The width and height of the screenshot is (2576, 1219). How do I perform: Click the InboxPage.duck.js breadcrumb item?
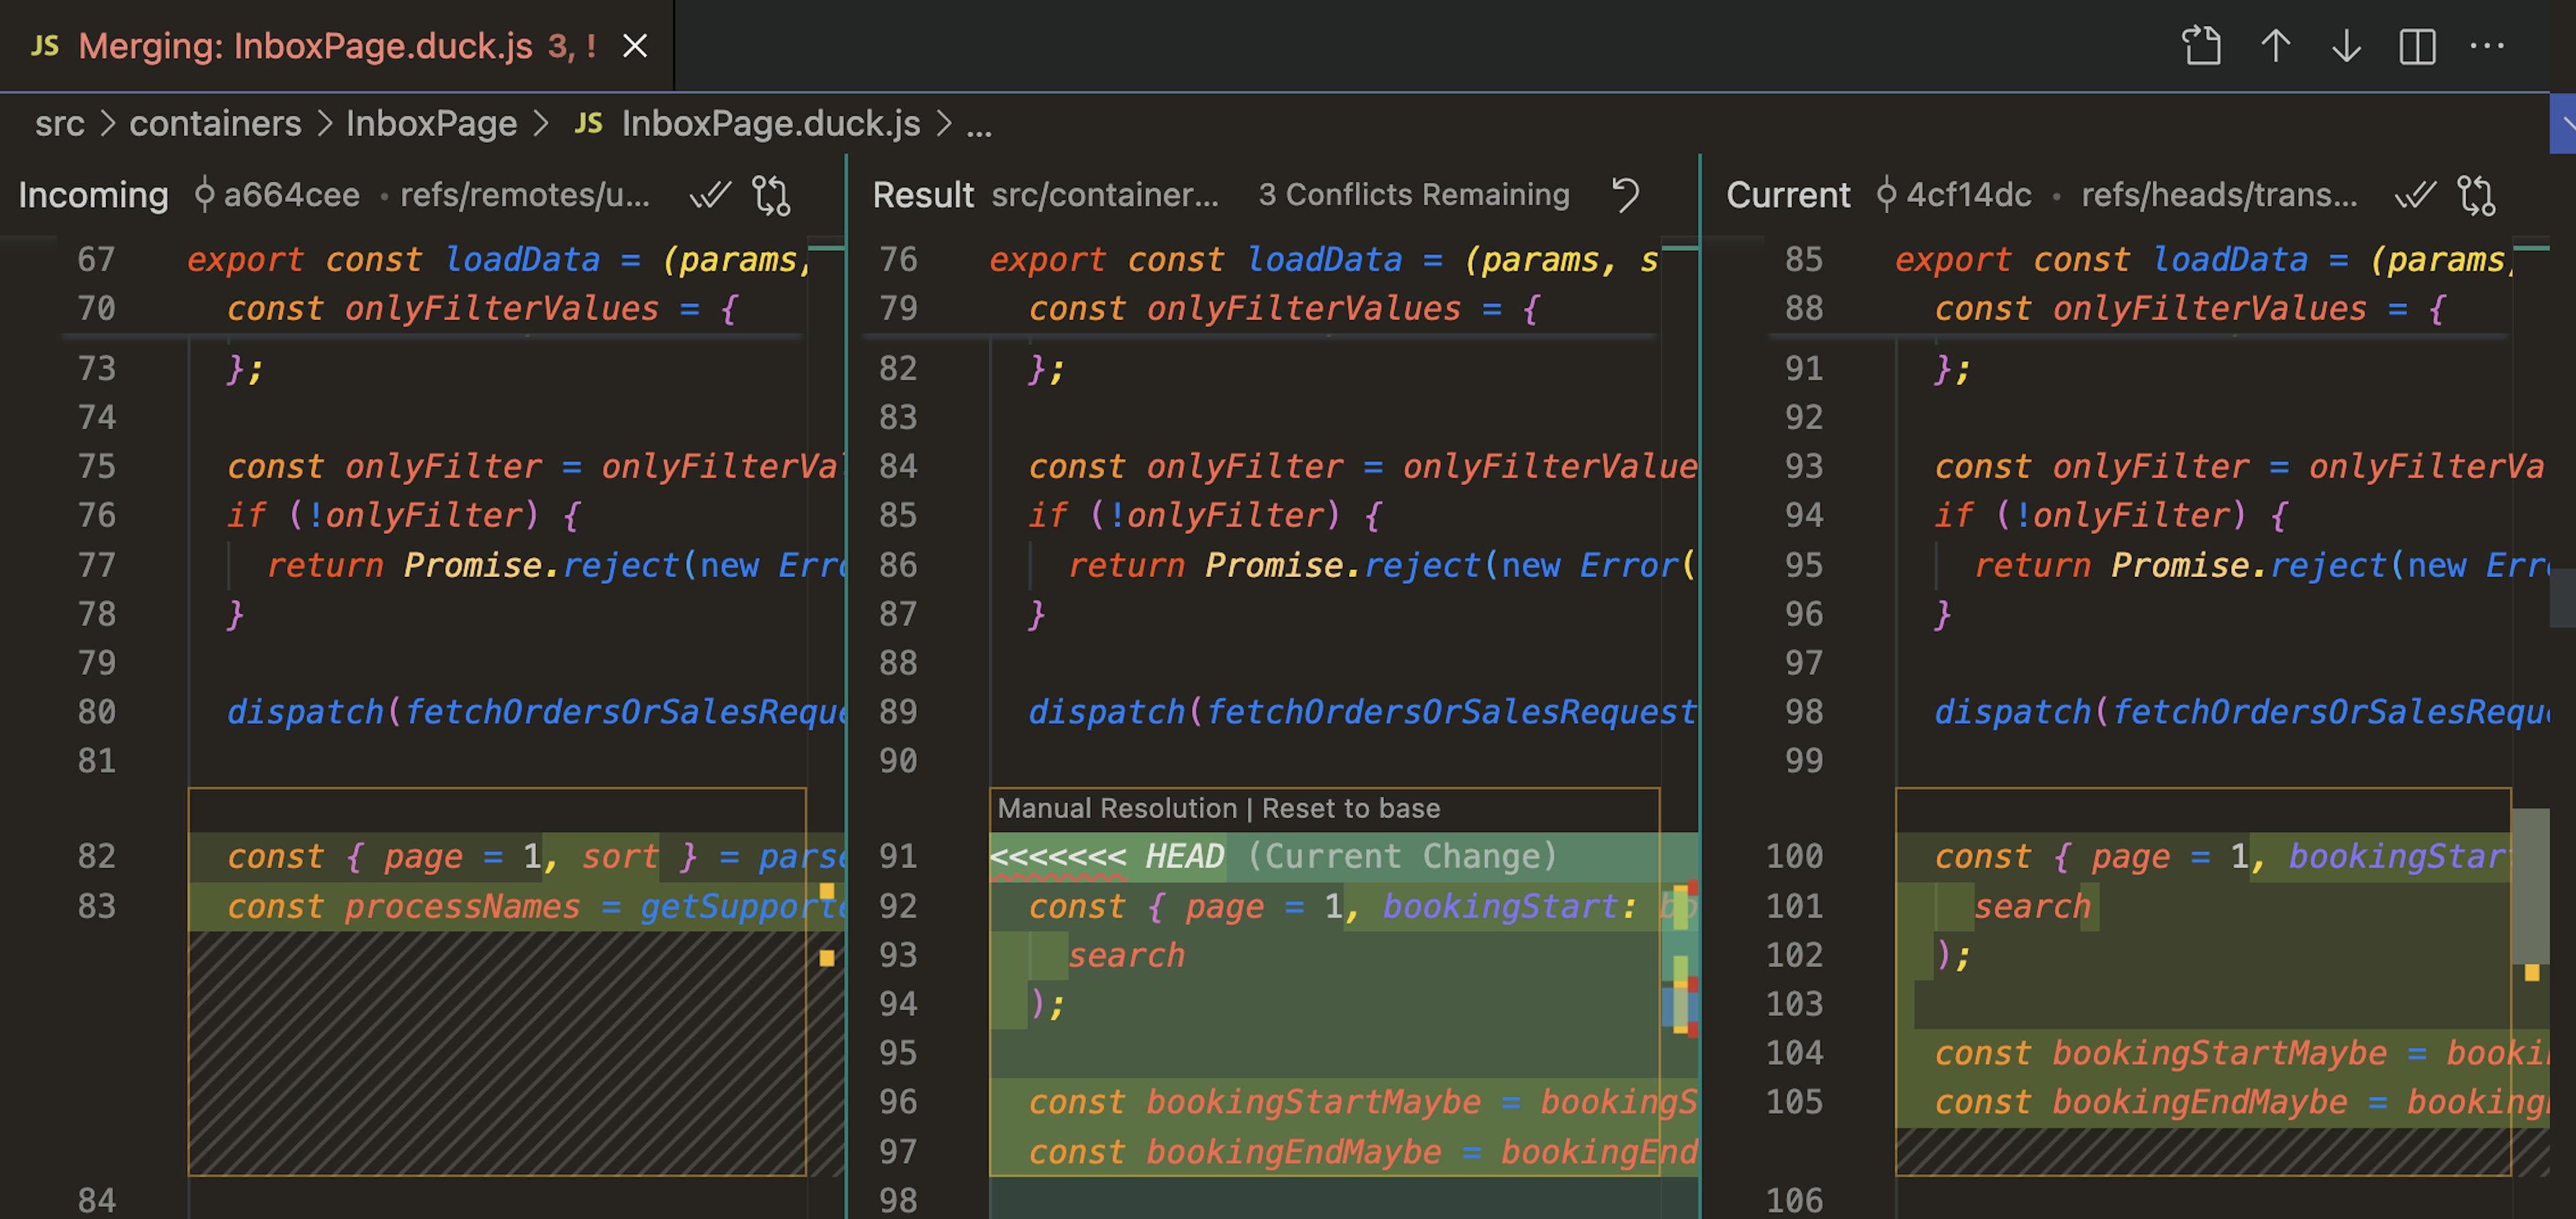click(770, 123)
